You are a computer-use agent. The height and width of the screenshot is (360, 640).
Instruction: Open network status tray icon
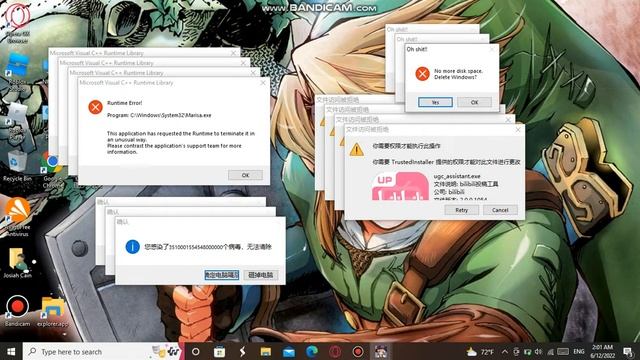coord(550,351)
